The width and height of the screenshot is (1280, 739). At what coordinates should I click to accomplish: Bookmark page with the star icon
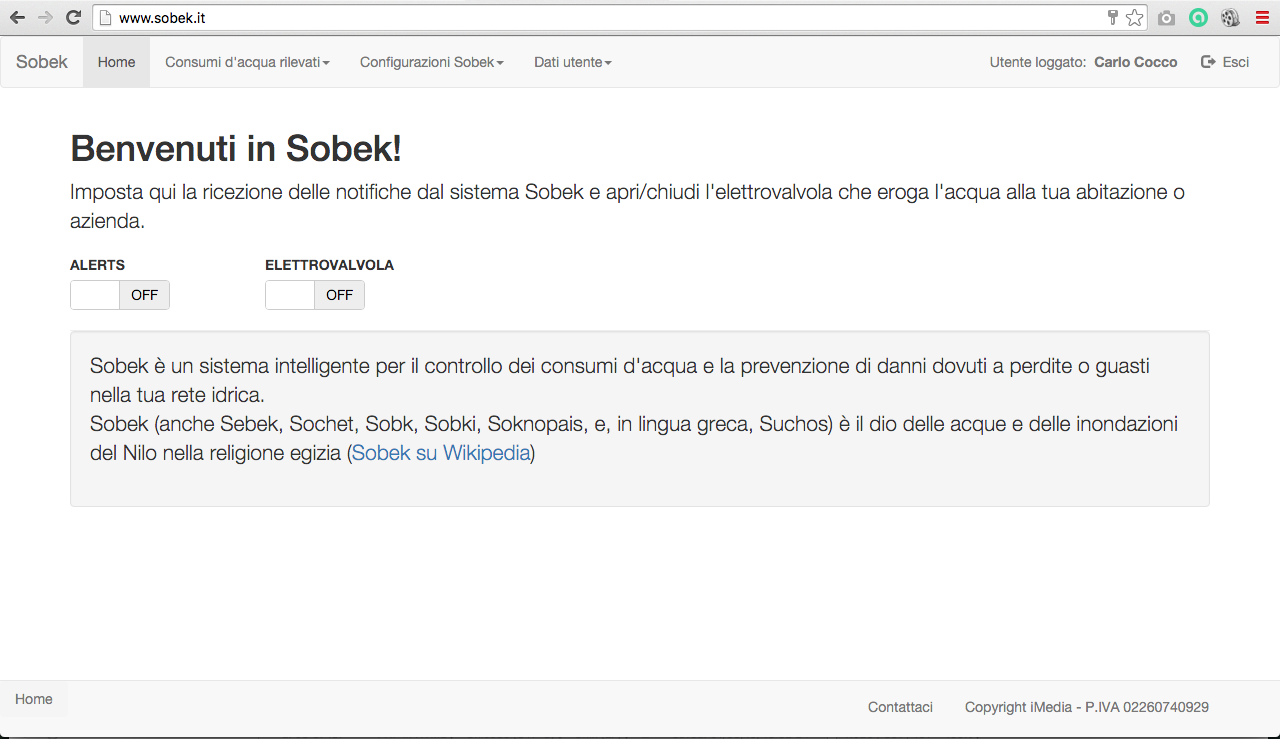pos(1134,17)
